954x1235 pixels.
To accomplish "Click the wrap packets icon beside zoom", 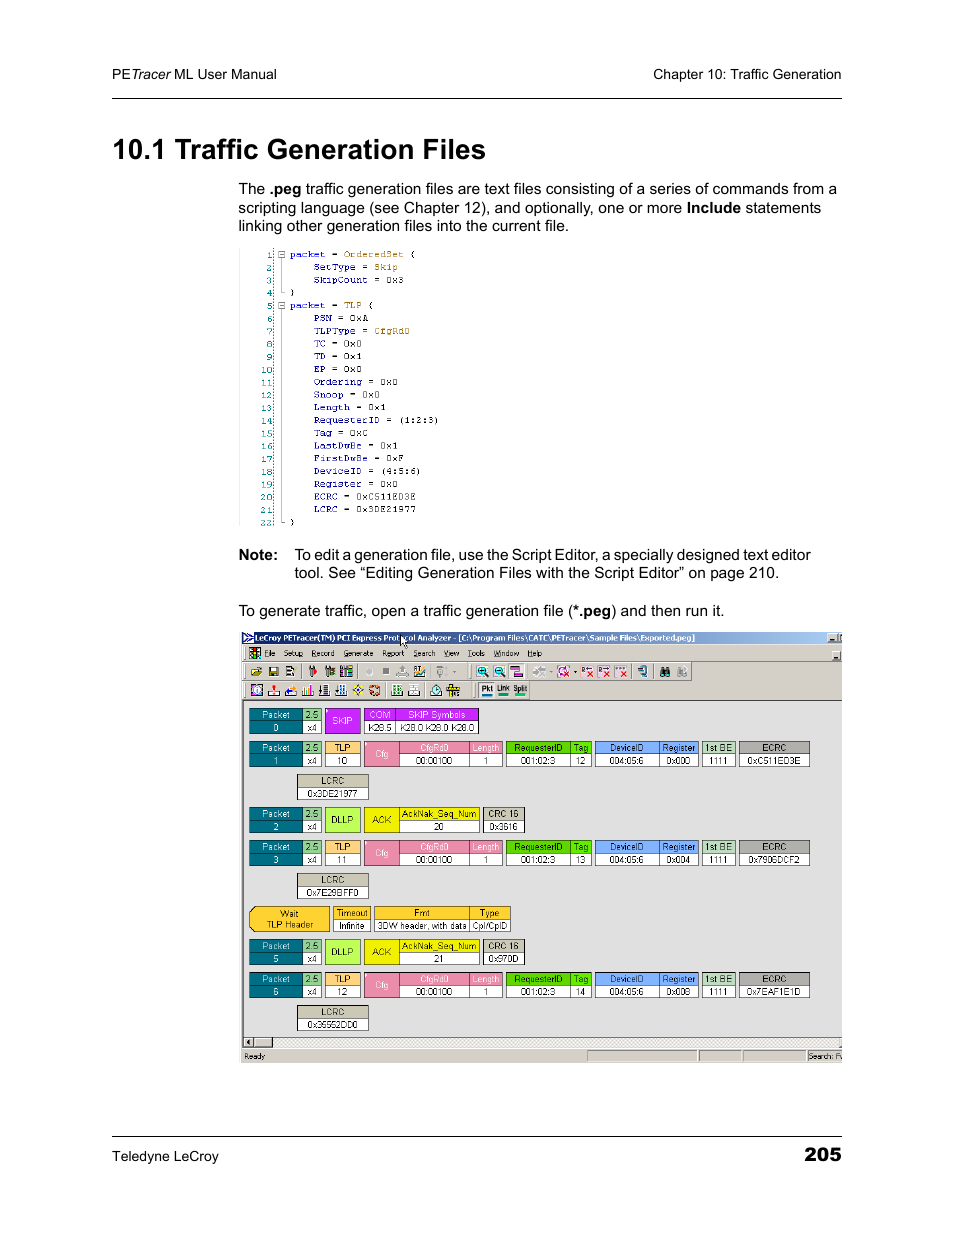I will 516,672.
